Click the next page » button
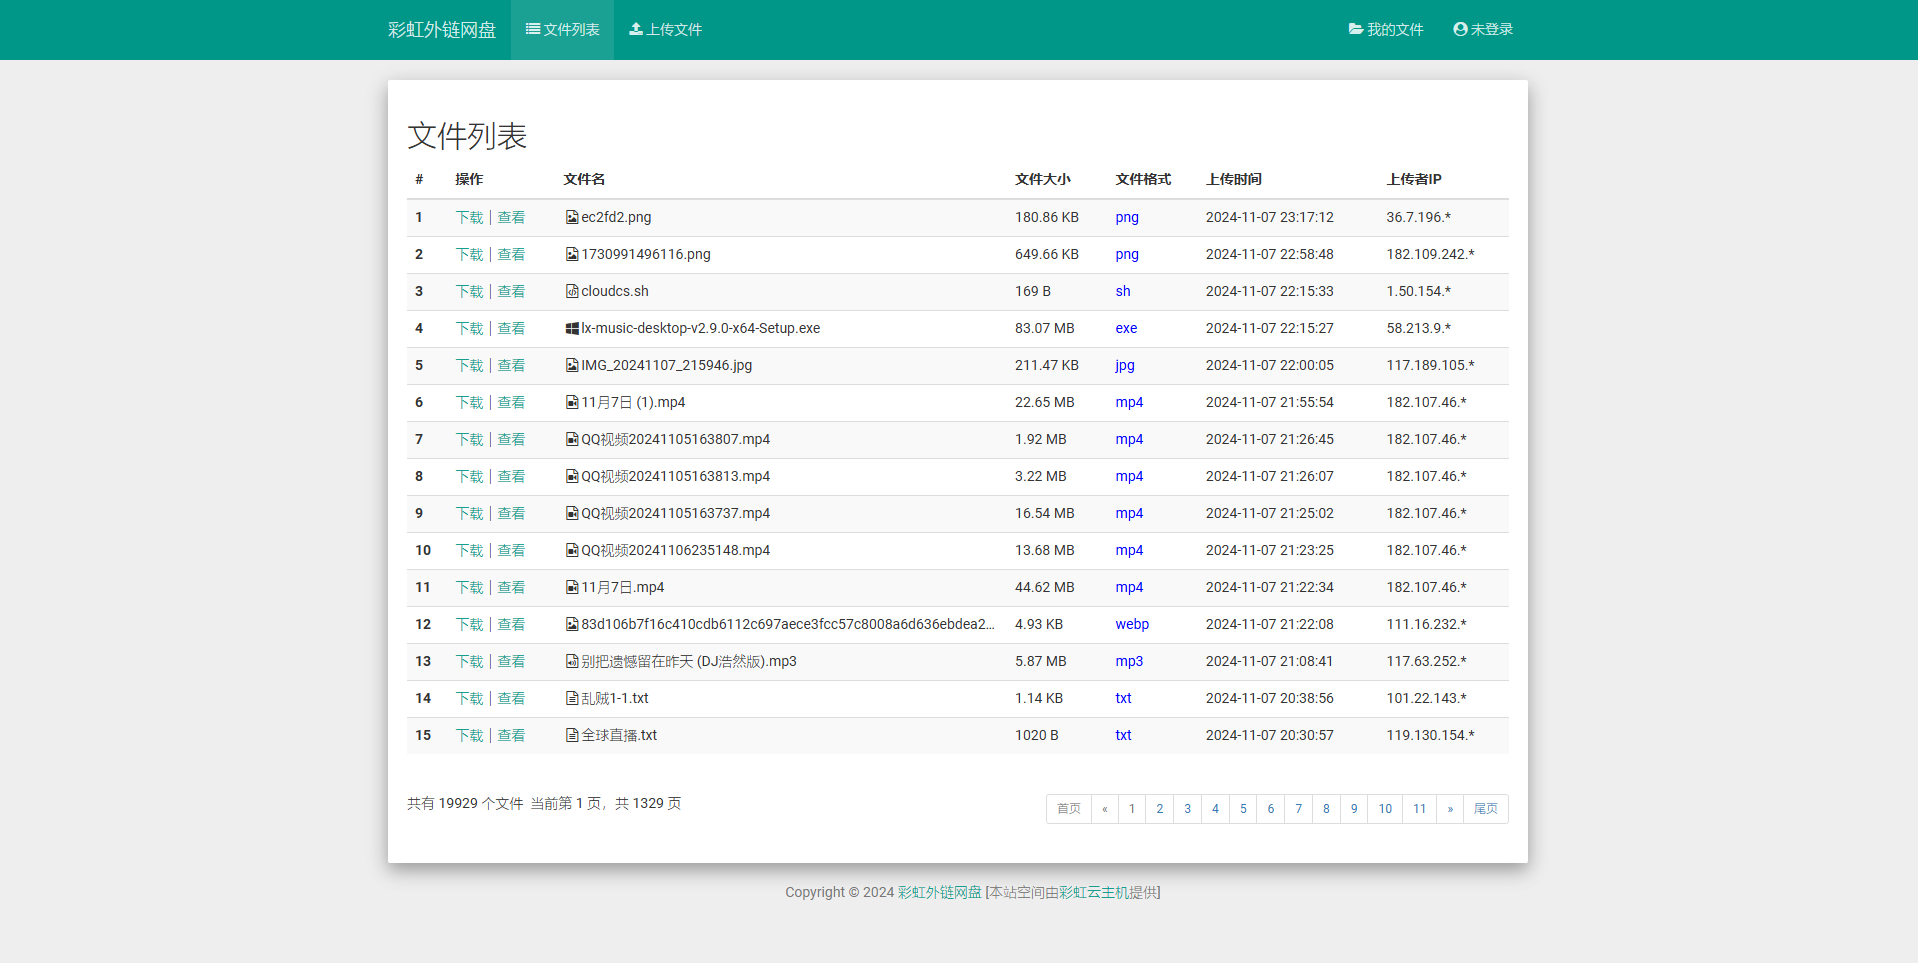The height and width of the screenshot is (963, 1918). click(1450, 809)
